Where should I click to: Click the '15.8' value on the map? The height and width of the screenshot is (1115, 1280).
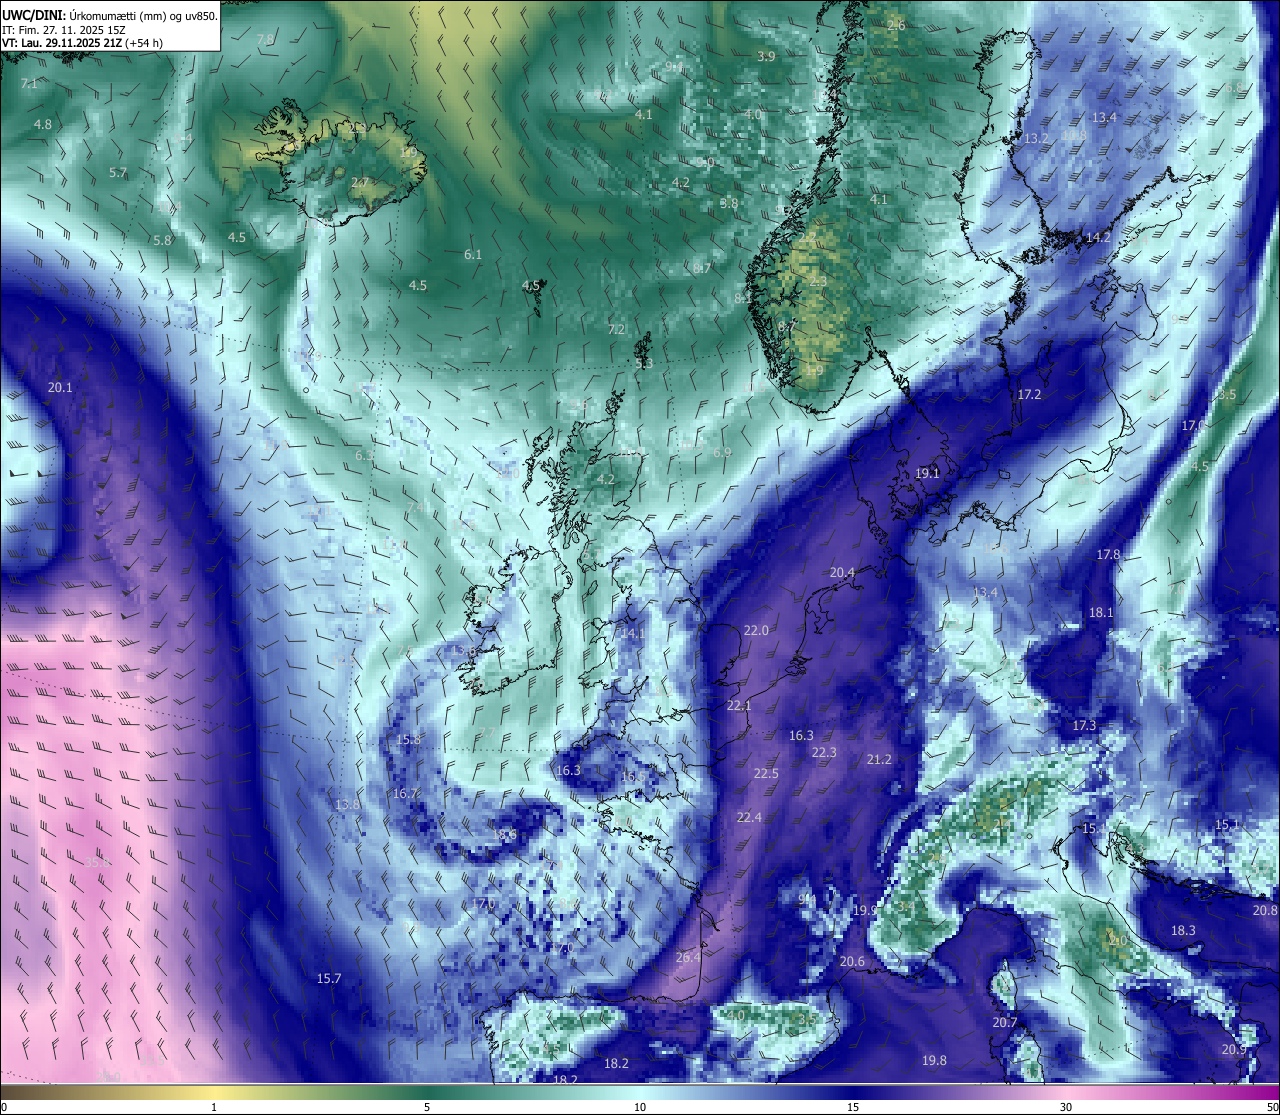pyautogui.click(x=408, y=740)
